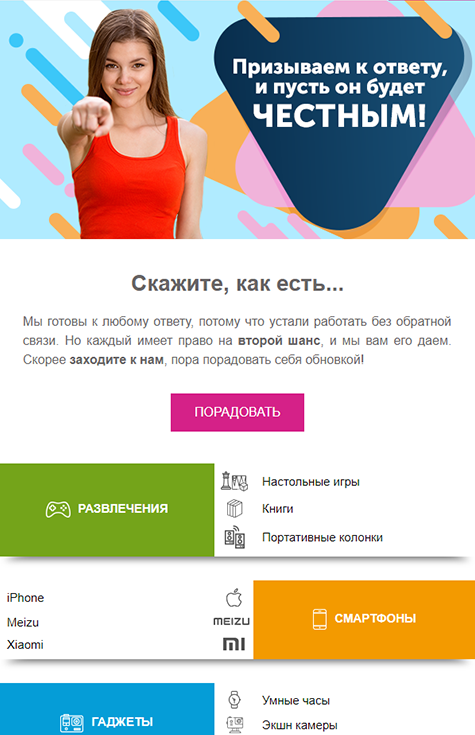Click the books icon next to Книги
Image resolution: width=475 pixels, height=735 pixels.
(x=234, y=509)
